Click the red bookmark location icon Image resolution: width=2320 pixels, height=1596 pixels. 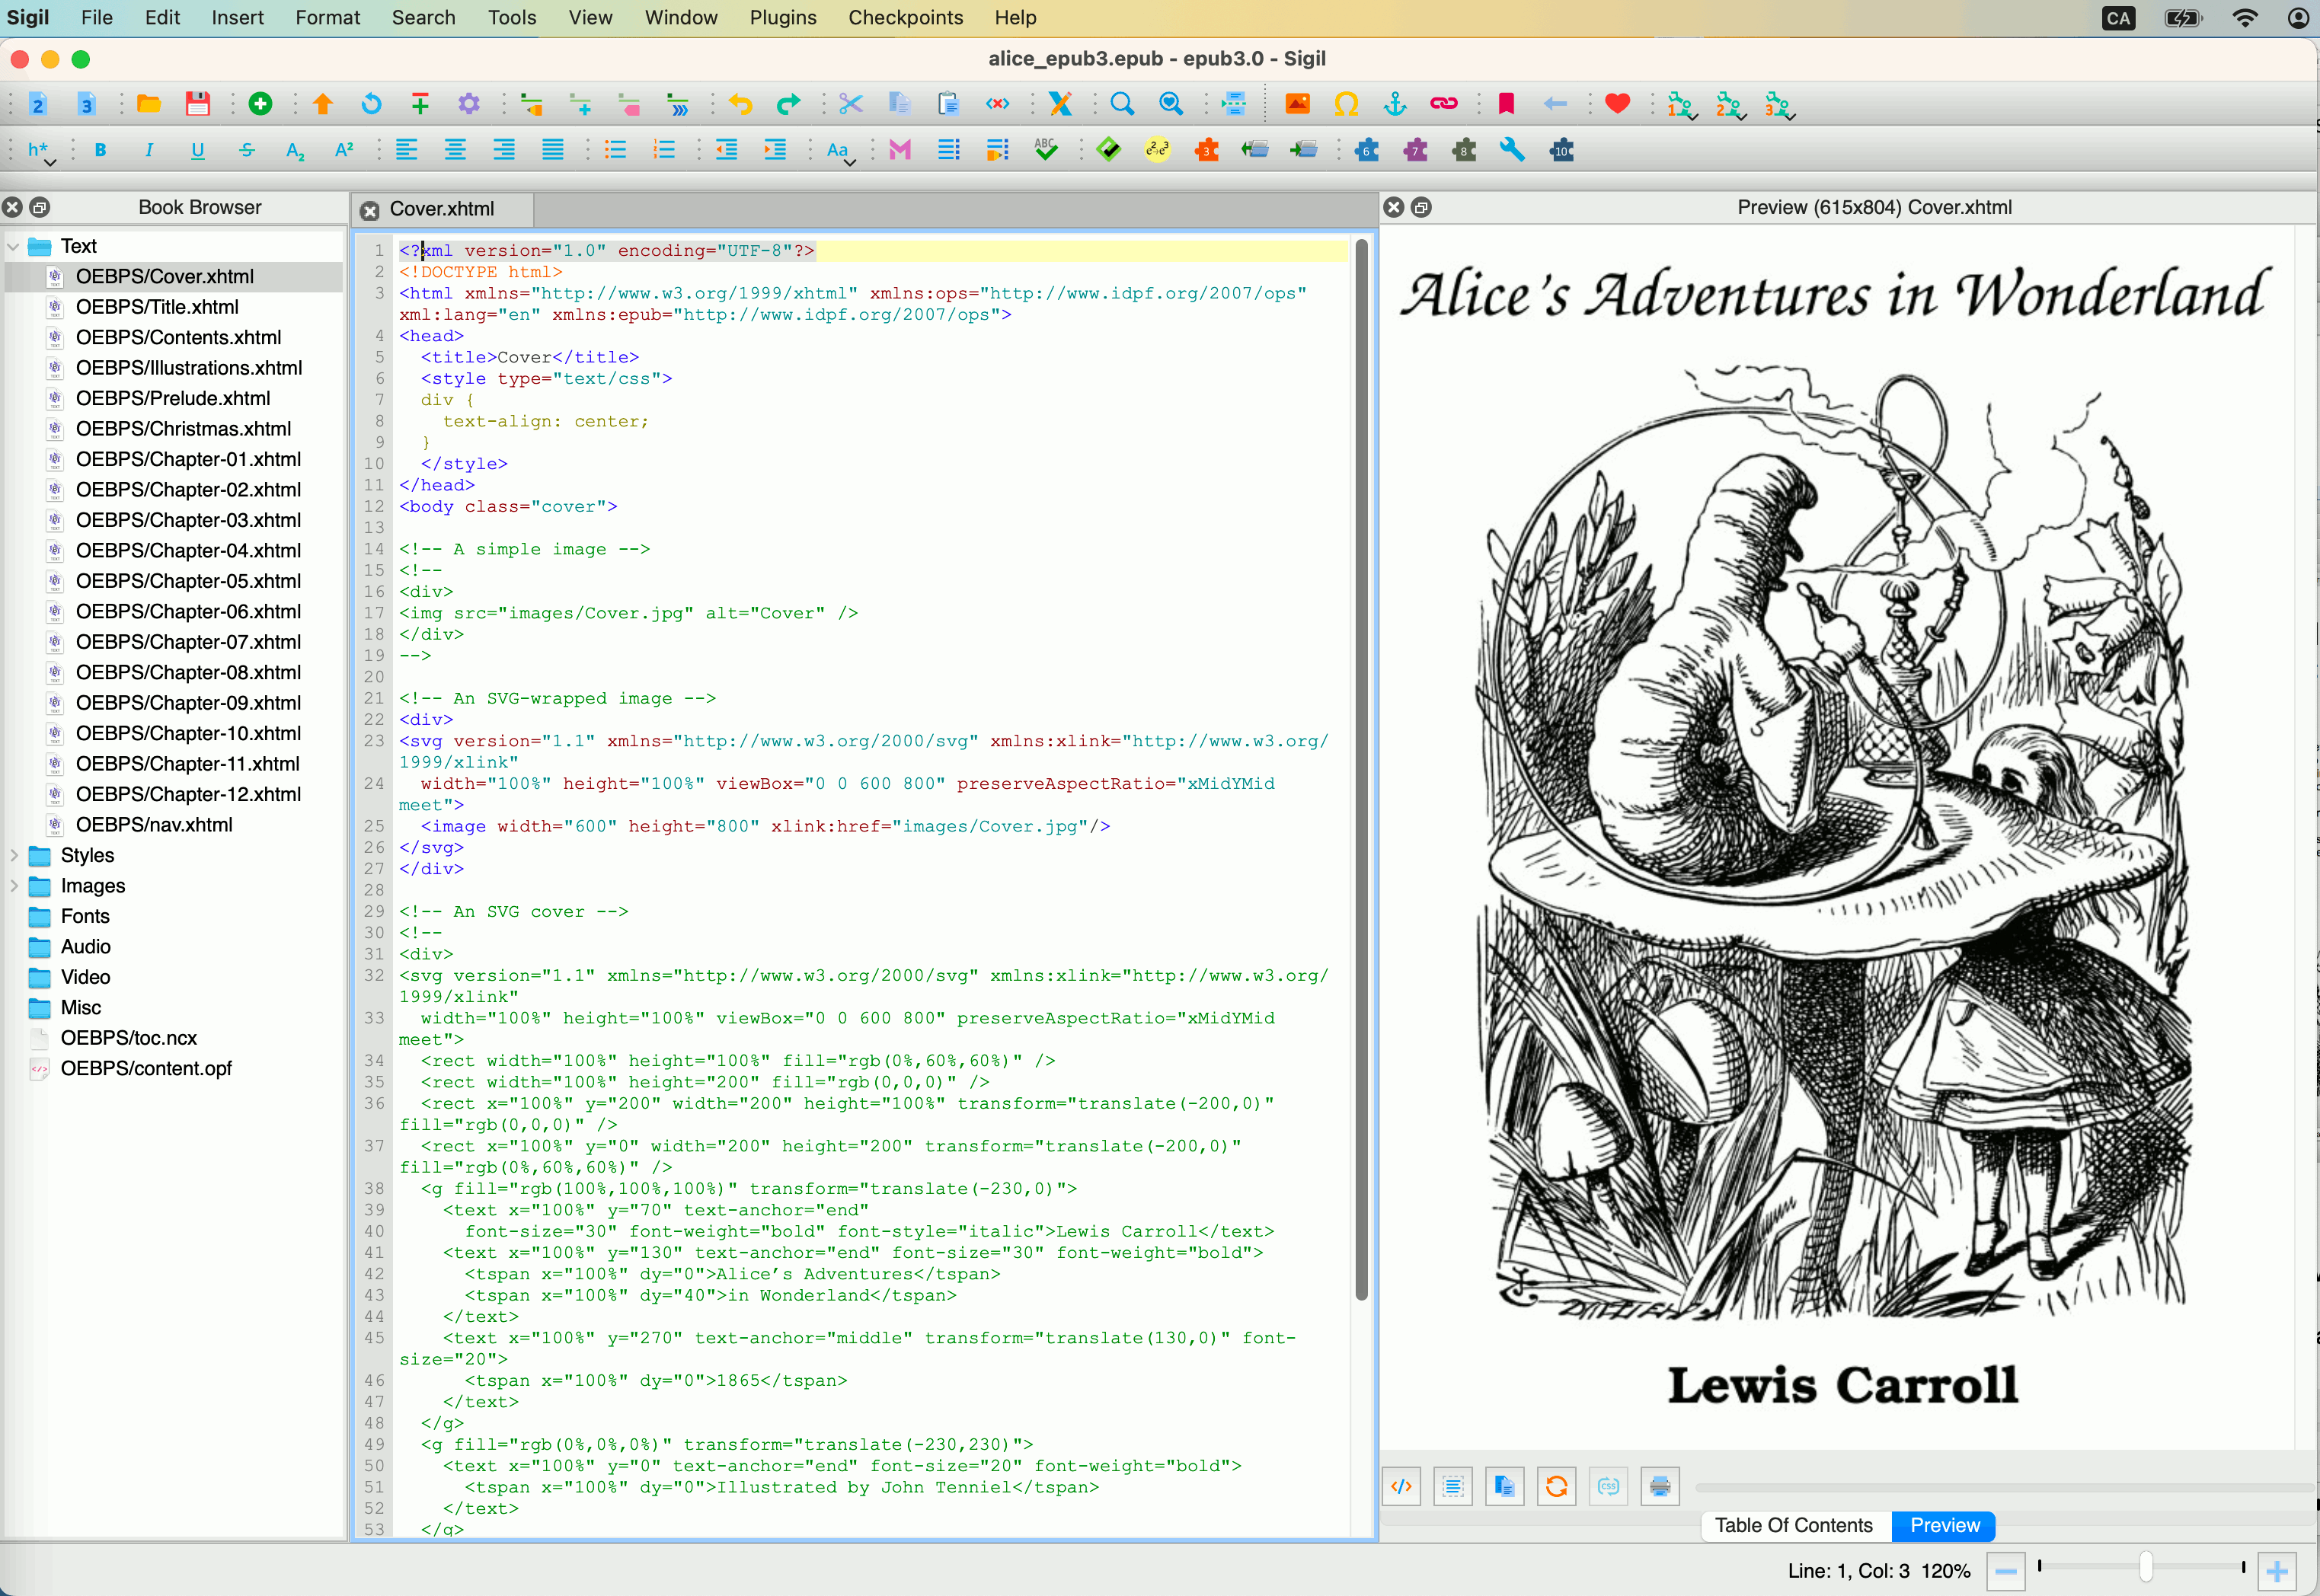[x=1506, y=104]
